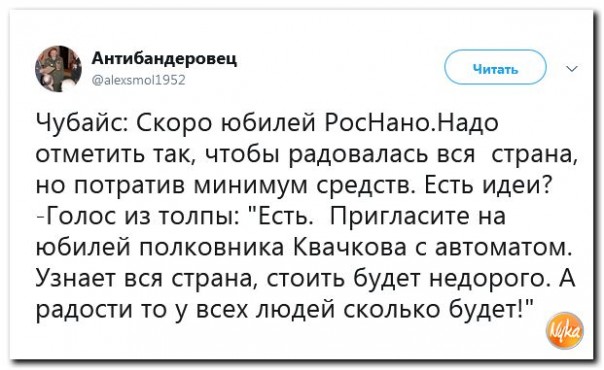Click the word полковника in the tweet
604x370 pixels.
pos(211,248)
